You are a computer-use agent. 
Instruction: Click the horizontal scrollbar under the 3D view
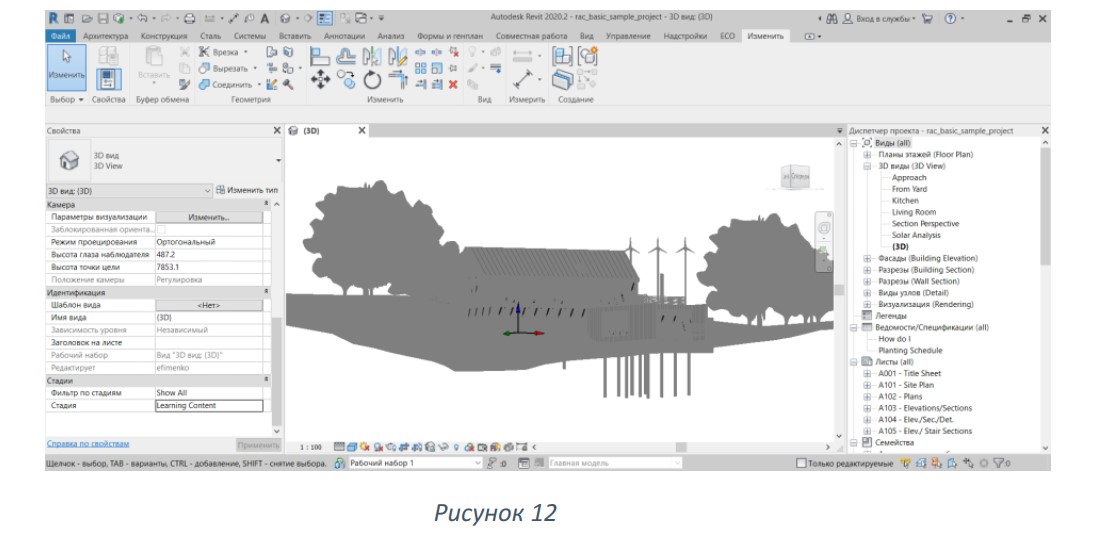(x=680, y=447)
